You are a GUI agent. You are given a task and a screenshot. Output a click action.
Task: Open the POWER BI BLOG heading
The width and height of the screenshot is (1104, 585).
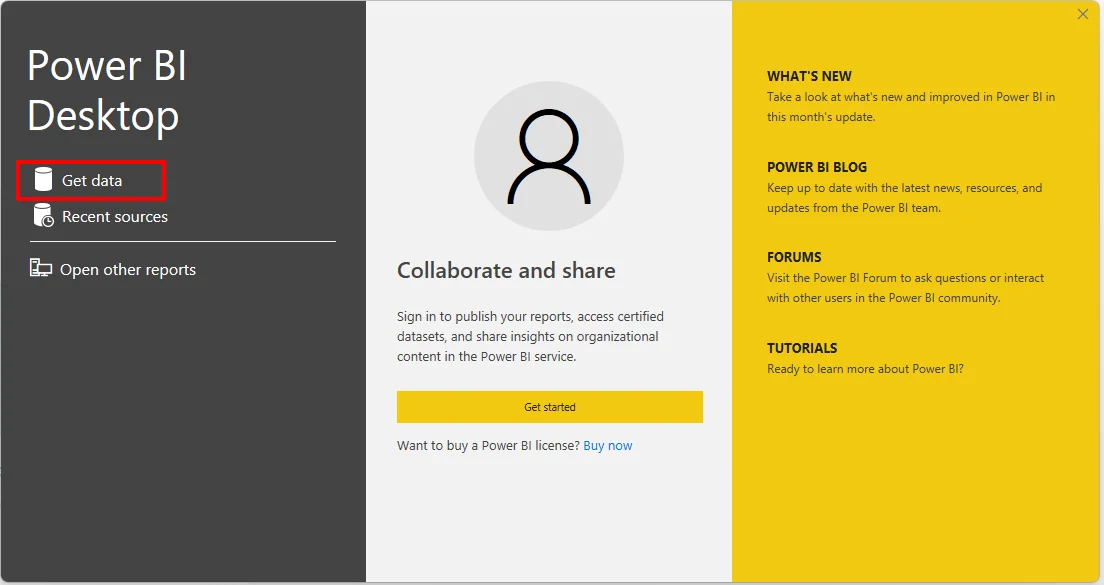[817, 167]
